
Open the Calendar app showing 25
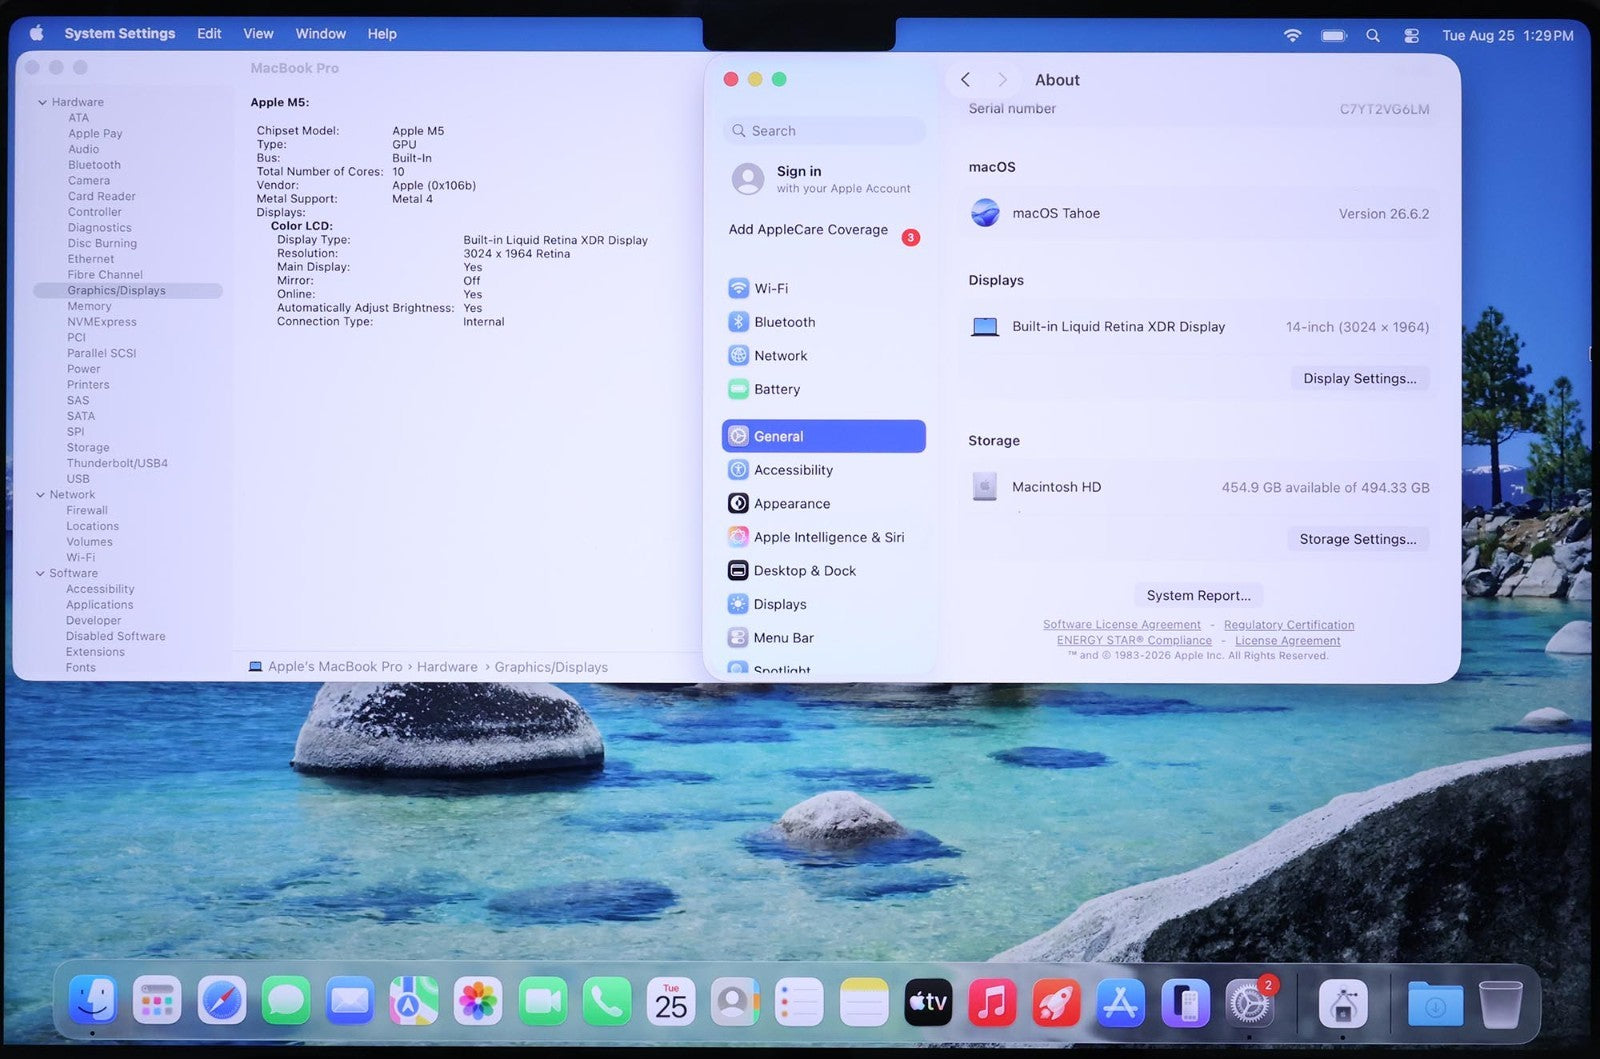point(671,1000)
